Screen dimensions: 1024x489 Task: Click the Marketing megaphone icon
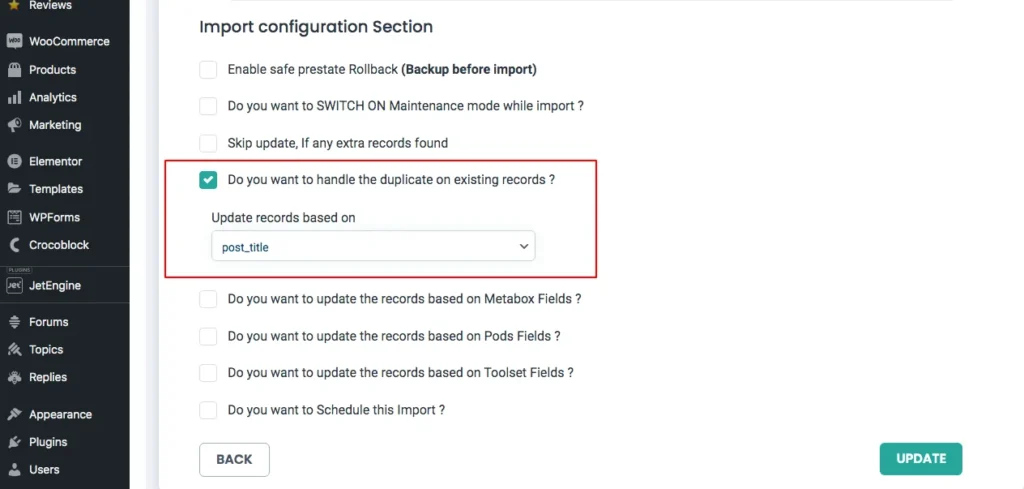pyautogui.click(x=14, y=126)
